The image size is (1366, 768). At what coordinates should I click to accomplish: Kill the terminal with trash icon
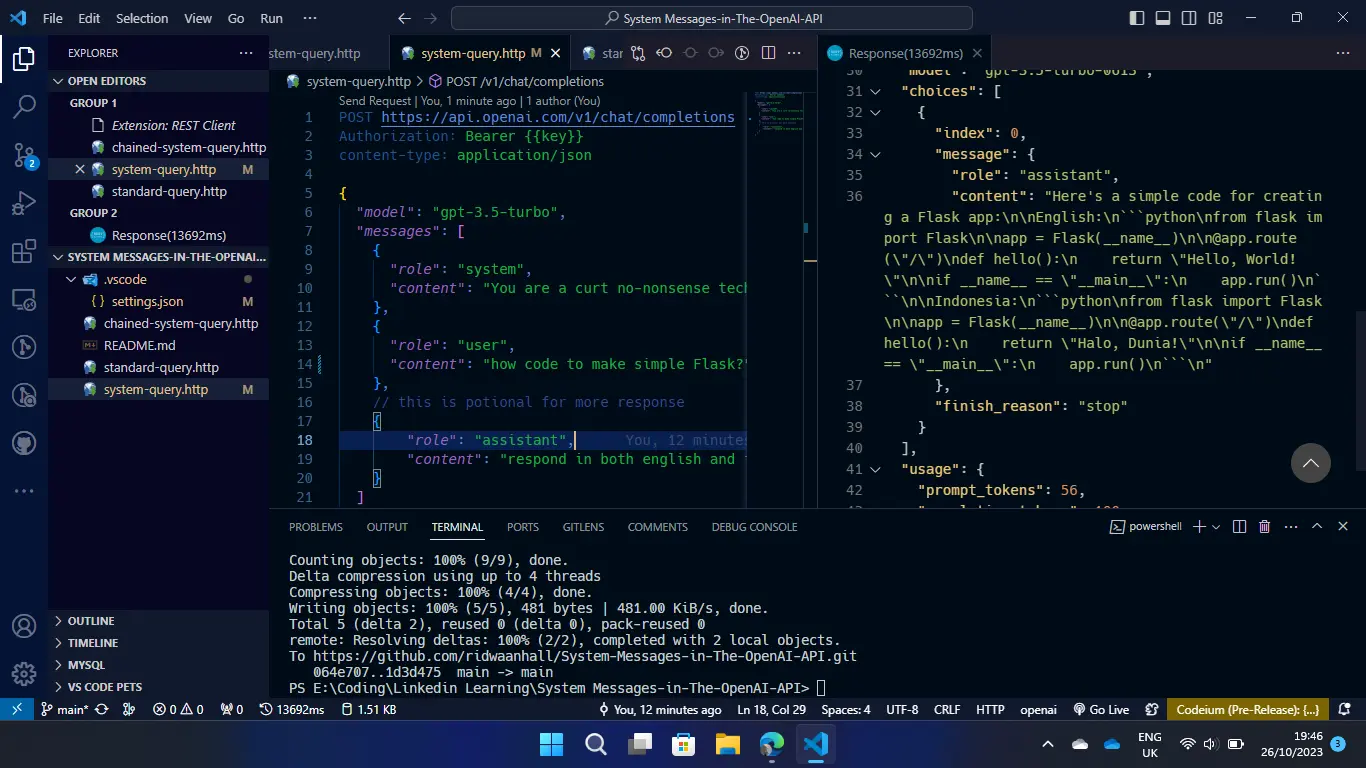tap(1264, 526)
